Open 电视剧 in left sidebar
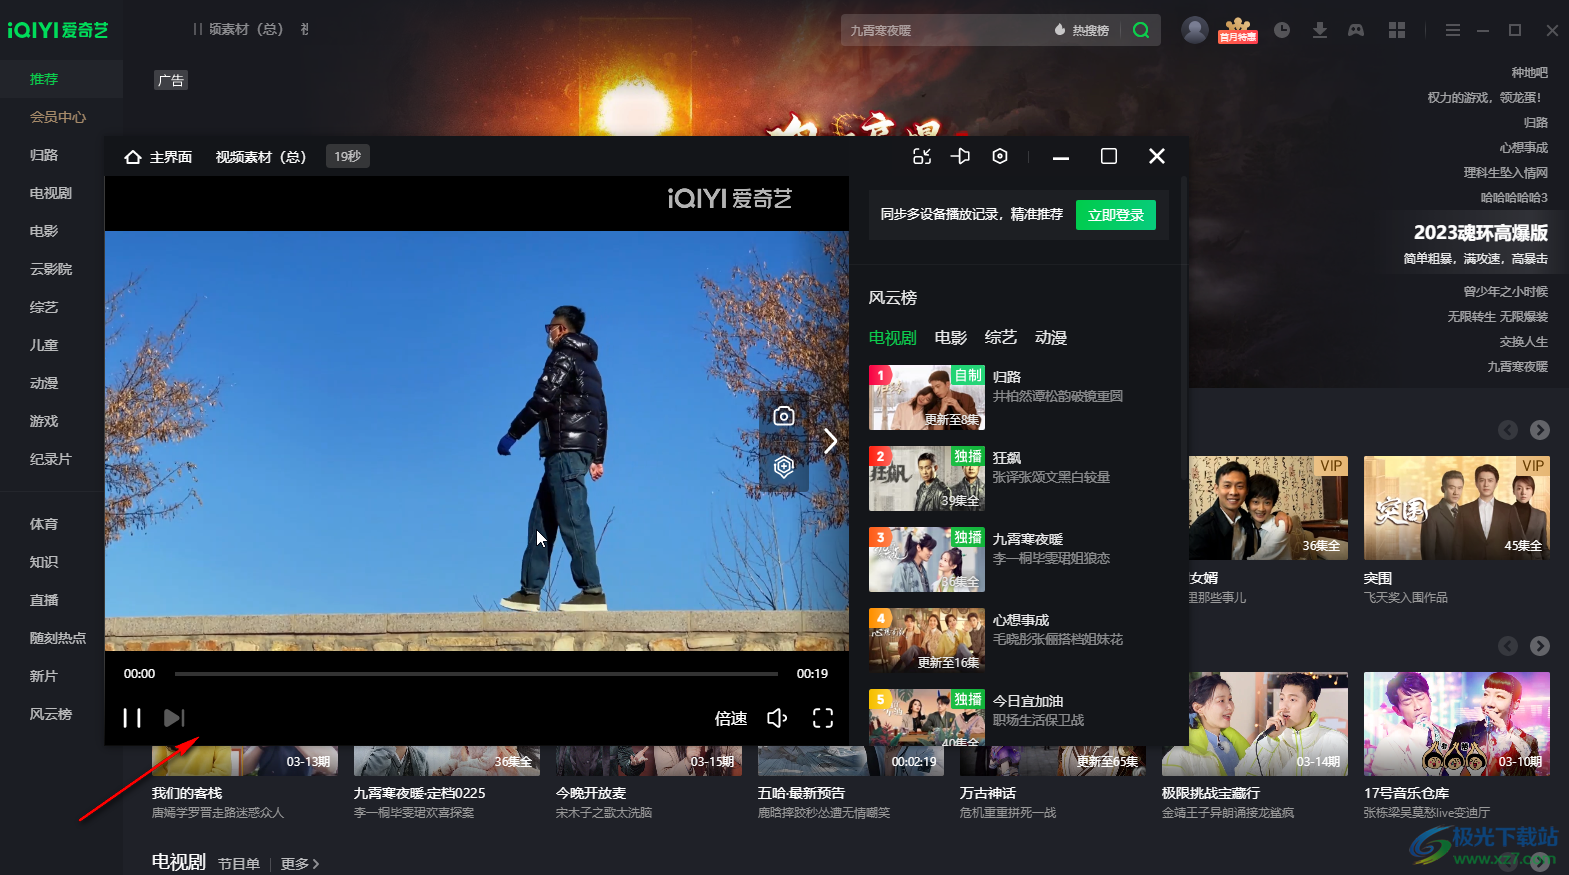 click(x=51, y=193)
